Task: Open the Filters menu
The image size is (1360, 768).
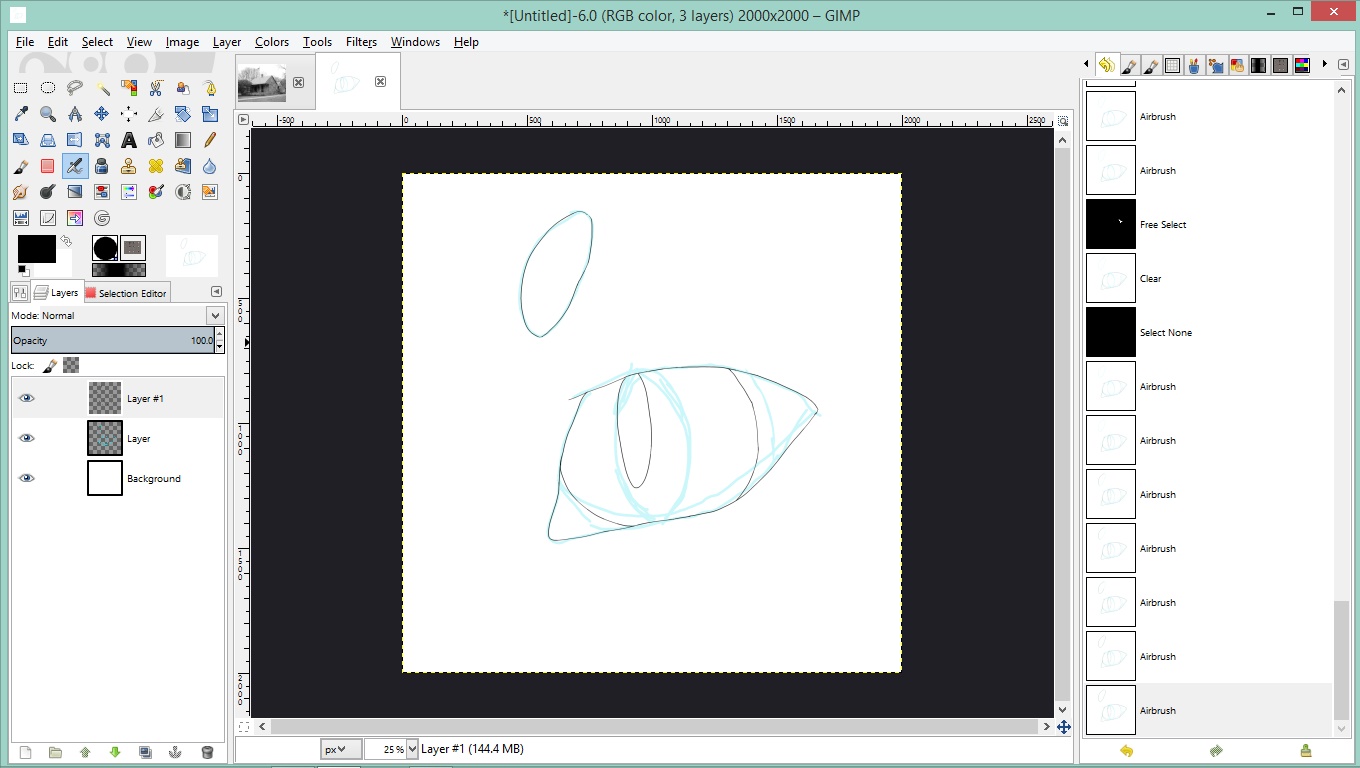Action: pos(361,42)
